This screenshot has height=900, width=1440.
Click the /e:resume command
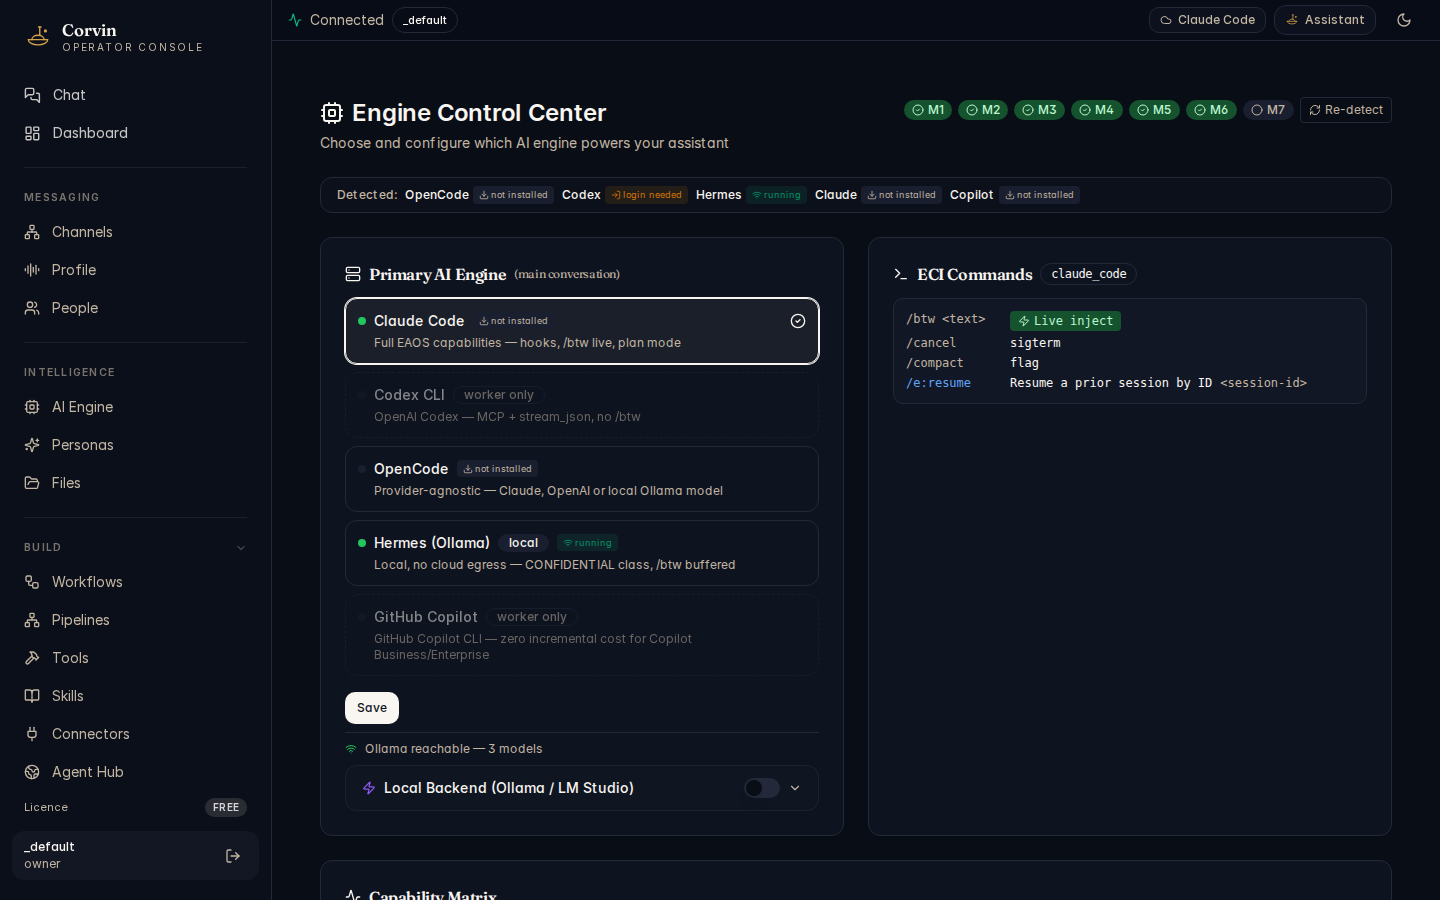938,383
